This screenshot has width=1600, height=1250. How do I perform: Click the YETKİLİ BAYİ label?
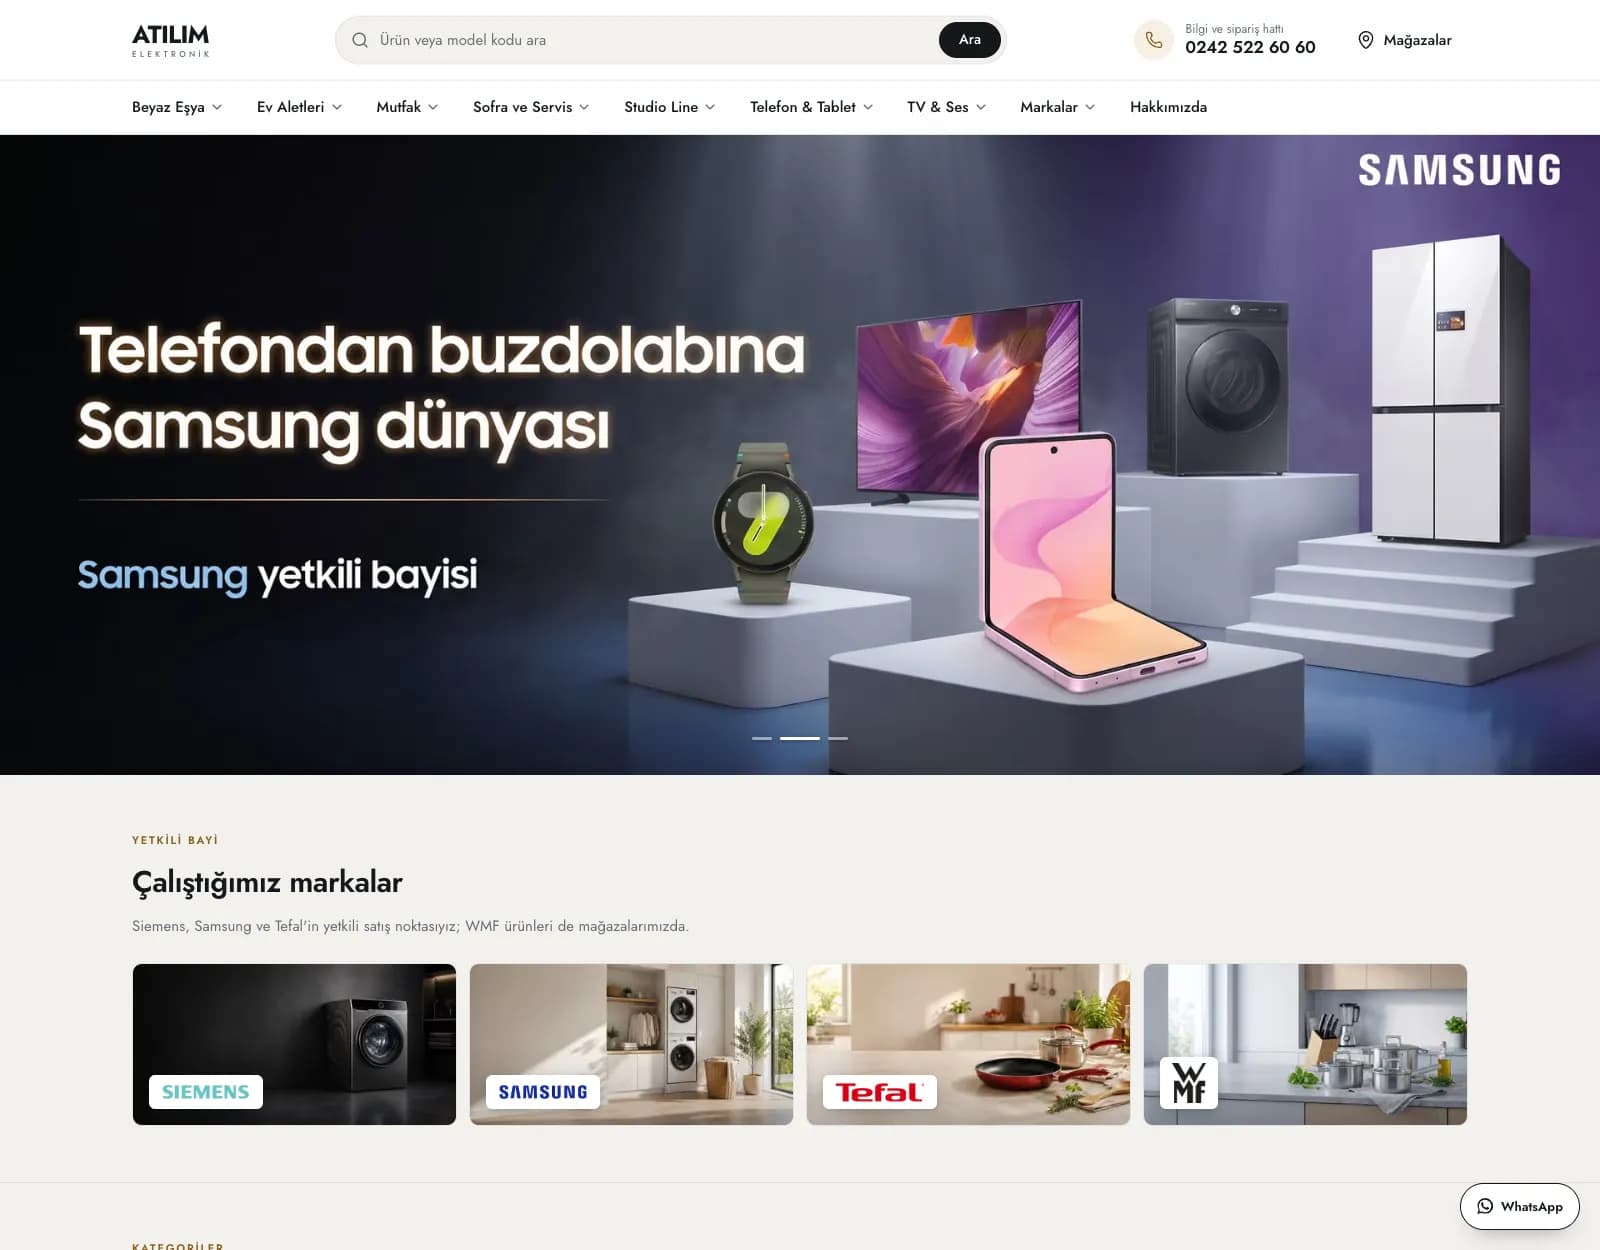click(175, 840)
